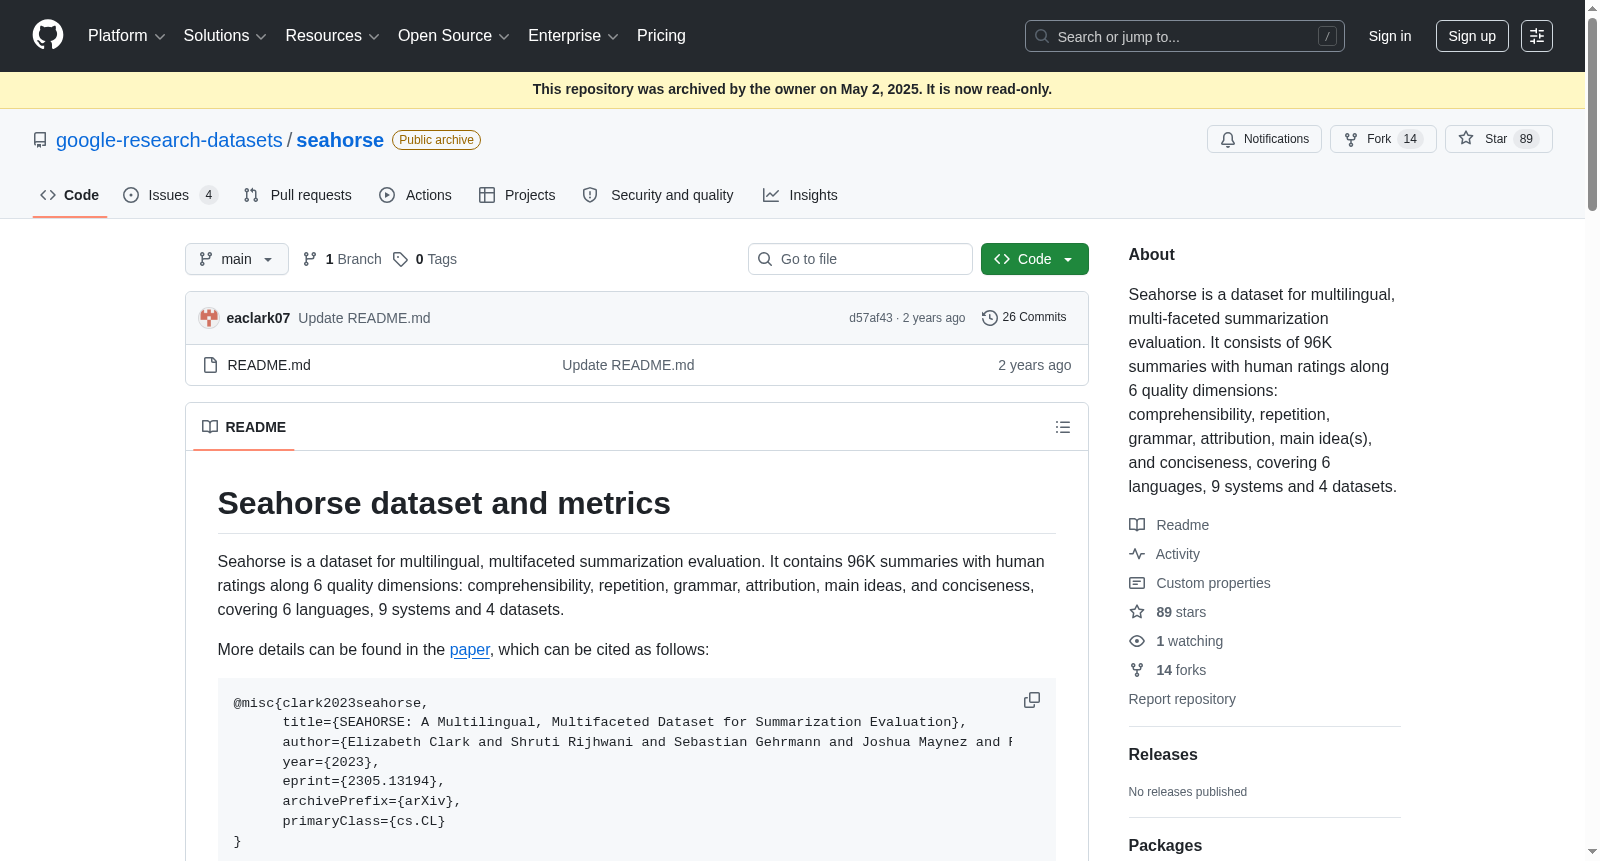The image size is (1600, 861).
Task: Expand the Open Source menu
Action: (x=454, y=36)
